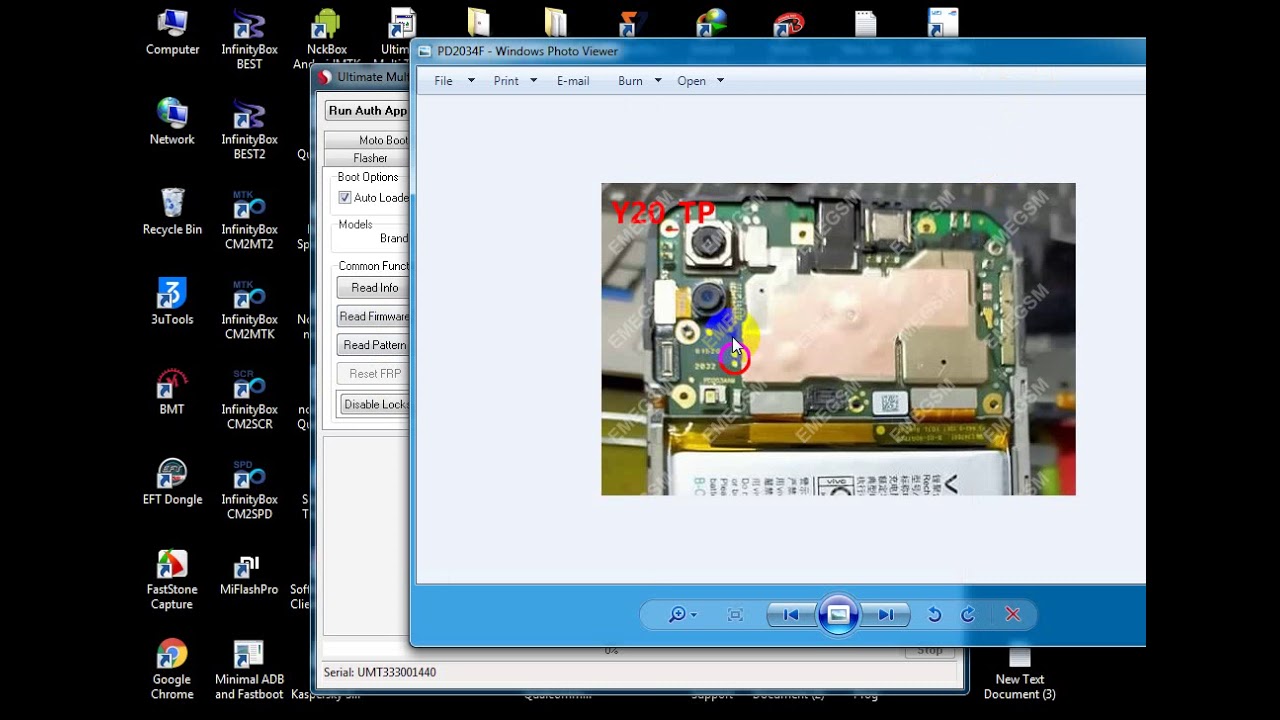Delete the photo with the red X
This screenshot has height=720, width=1280.
pos(1013,615)
